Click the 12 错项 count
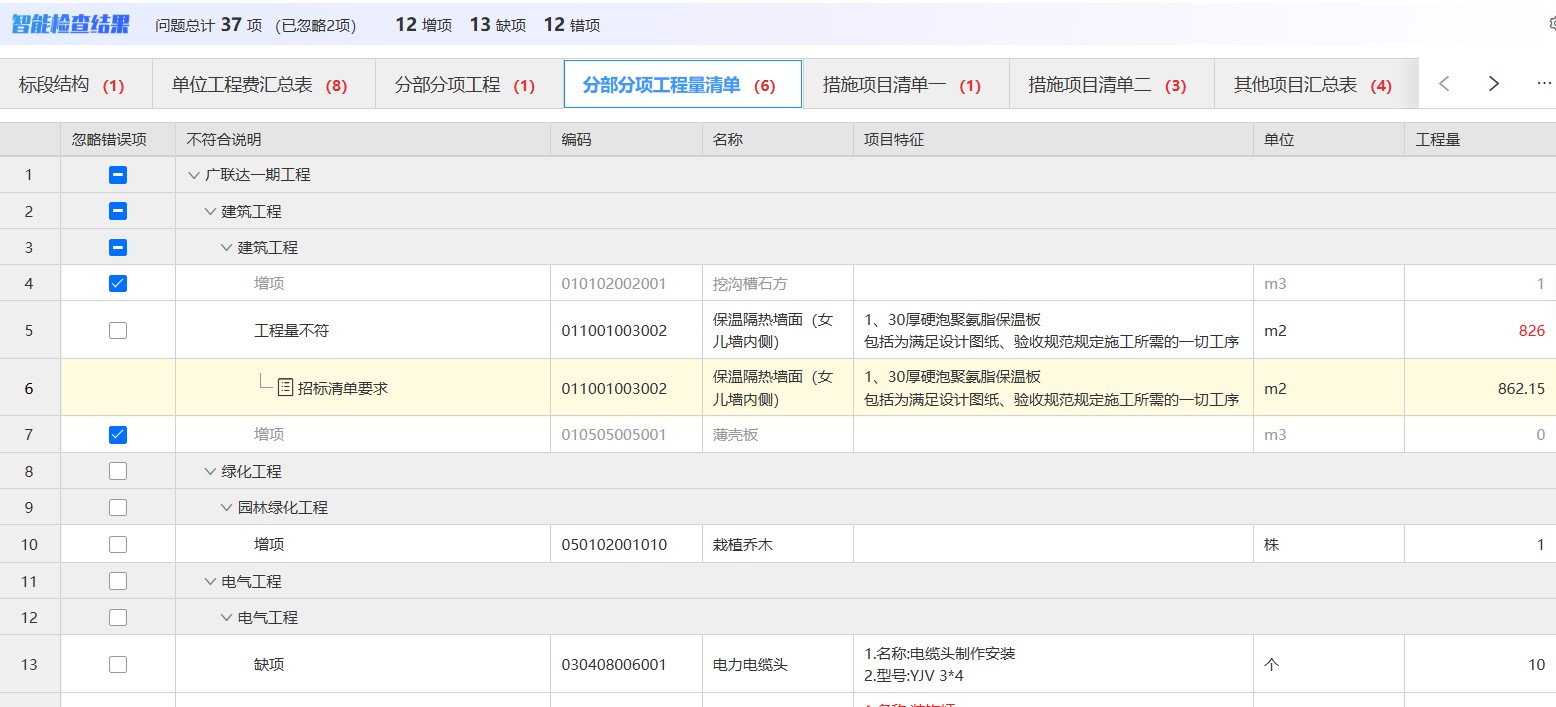 pyautogui.click(x=572, y=25)
